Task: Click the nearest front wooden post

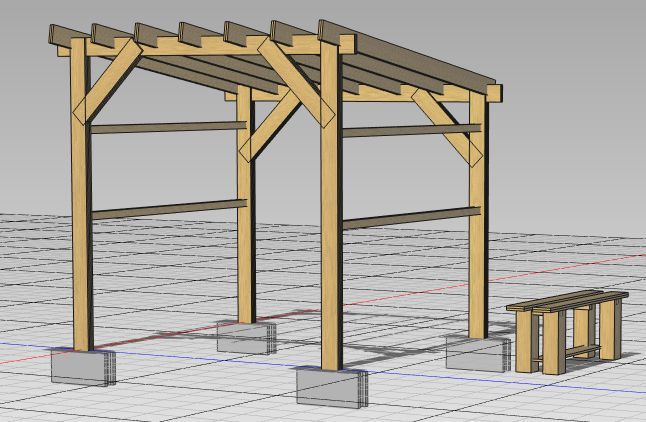Action: [330, 250]
